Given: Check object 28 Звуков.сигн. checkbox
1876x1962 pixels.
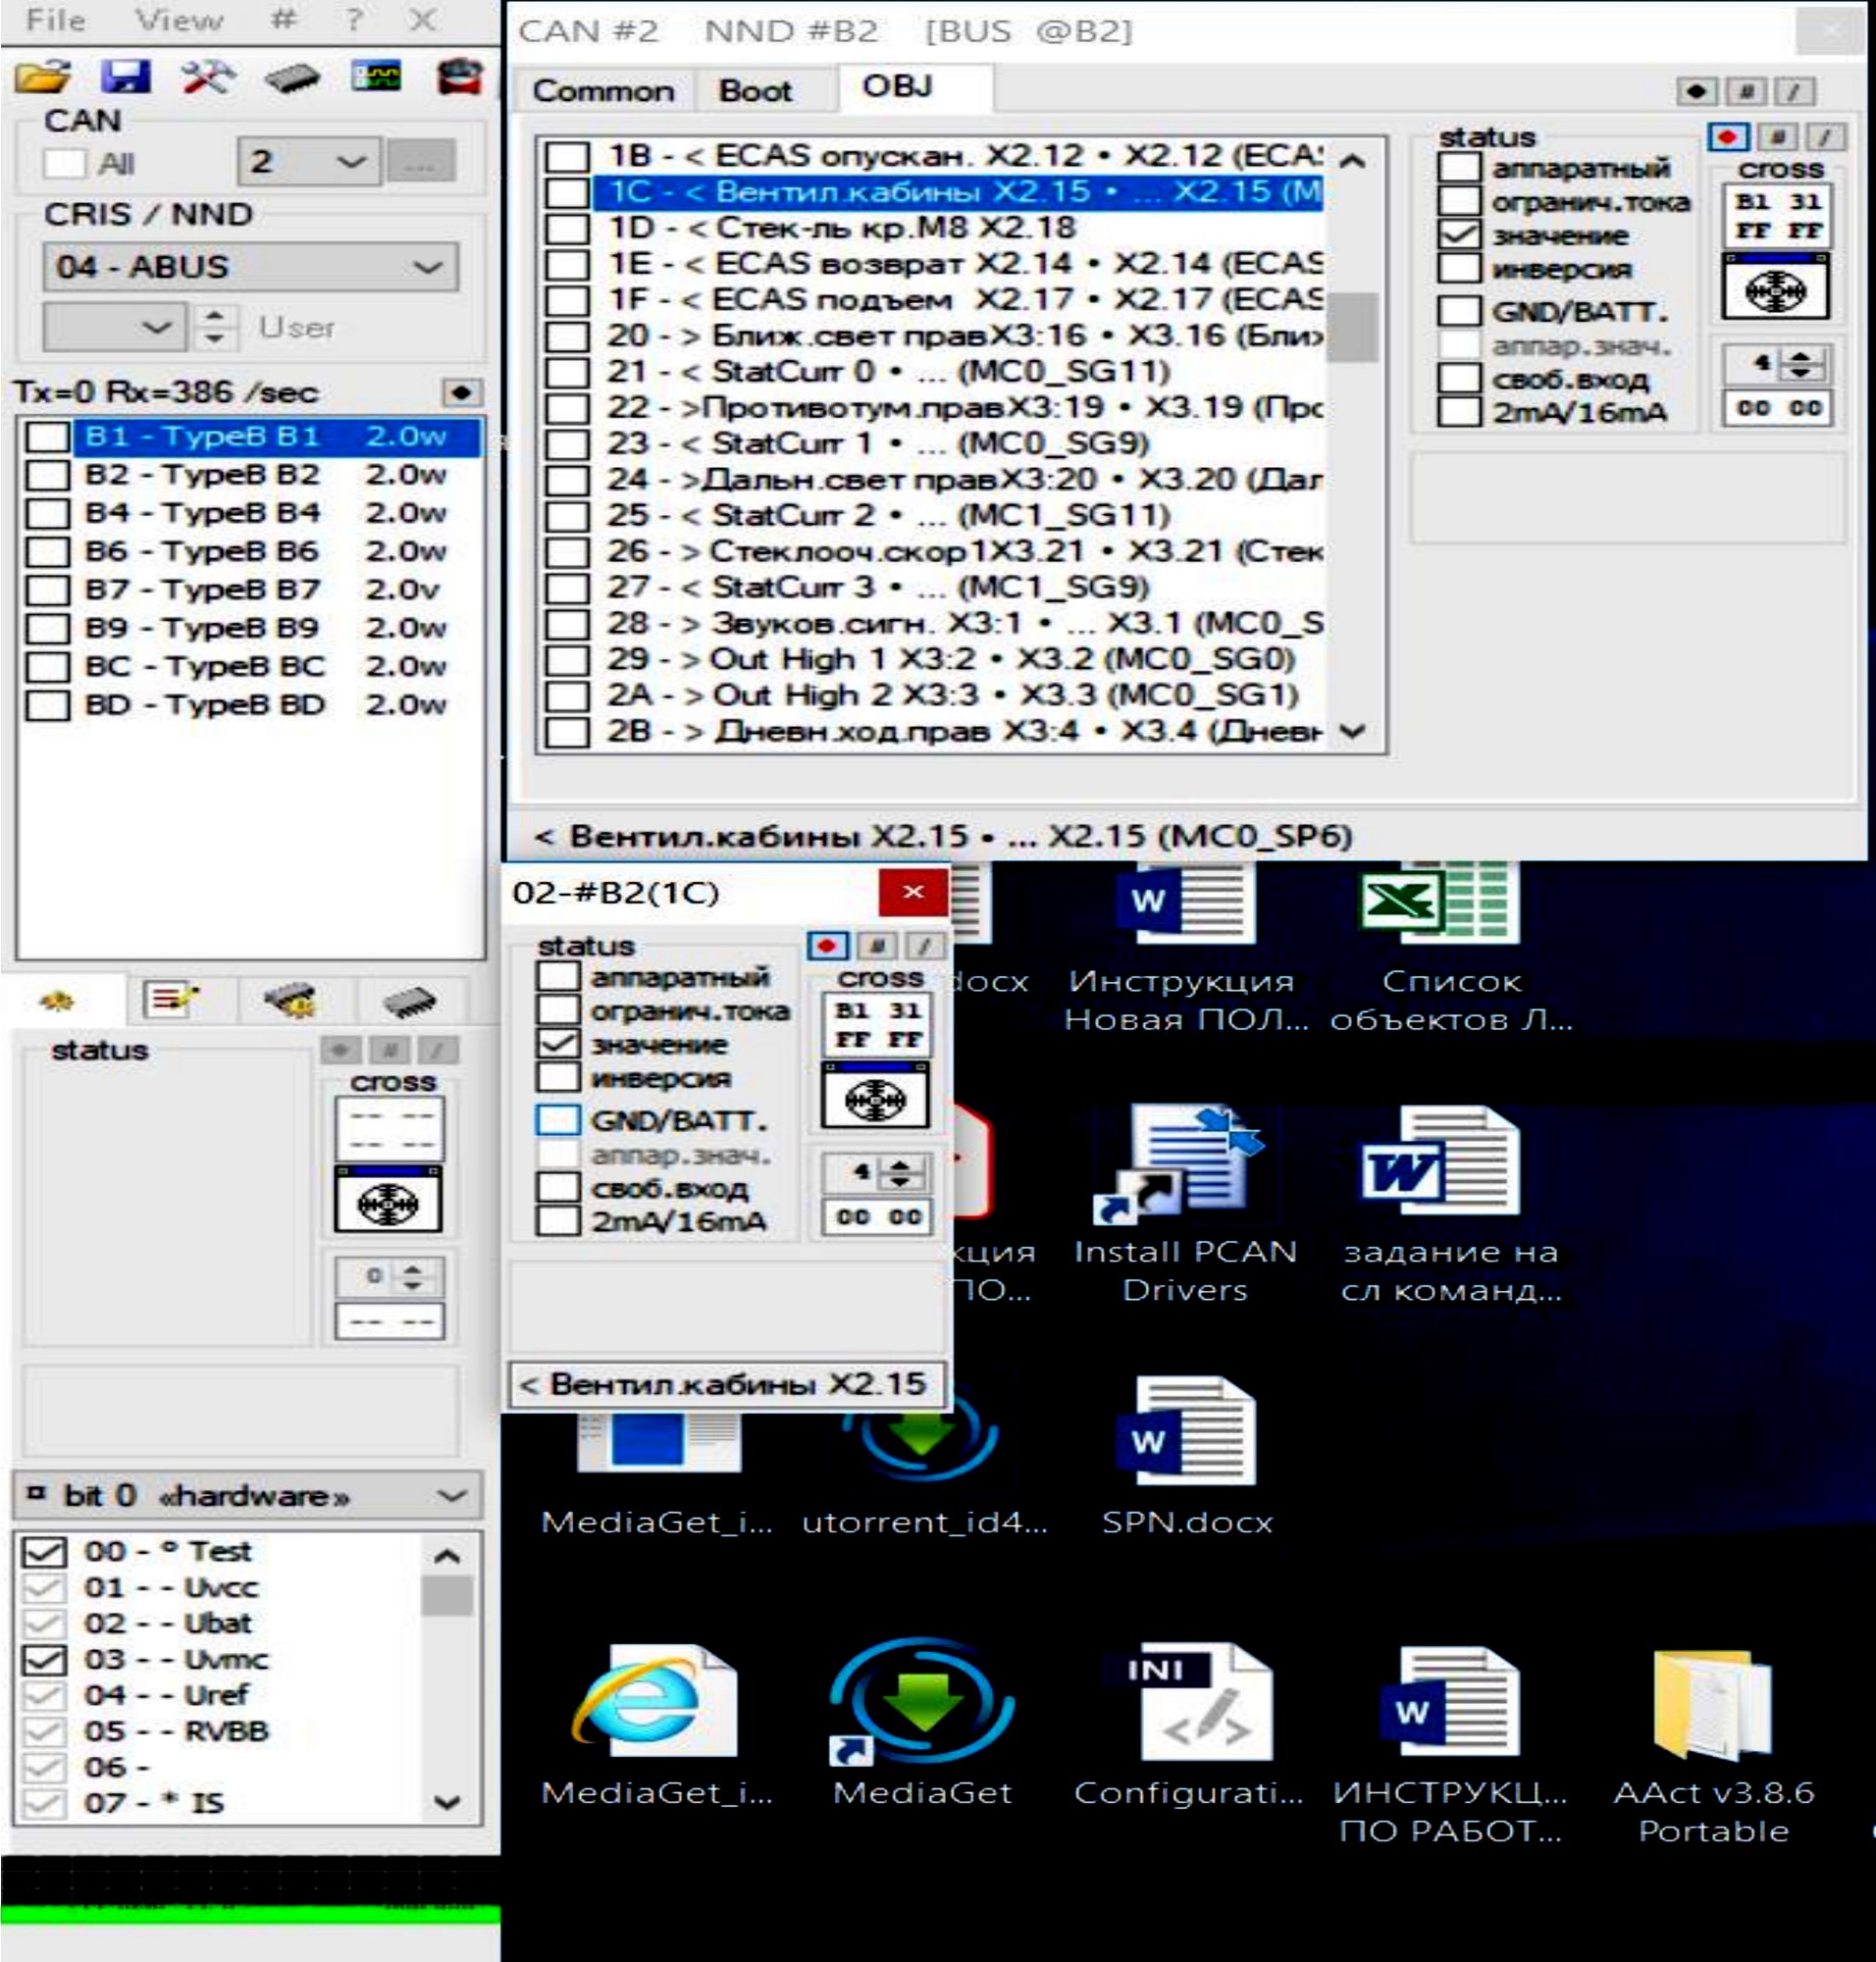Looking at the screenshot, I should pos(566,624).
